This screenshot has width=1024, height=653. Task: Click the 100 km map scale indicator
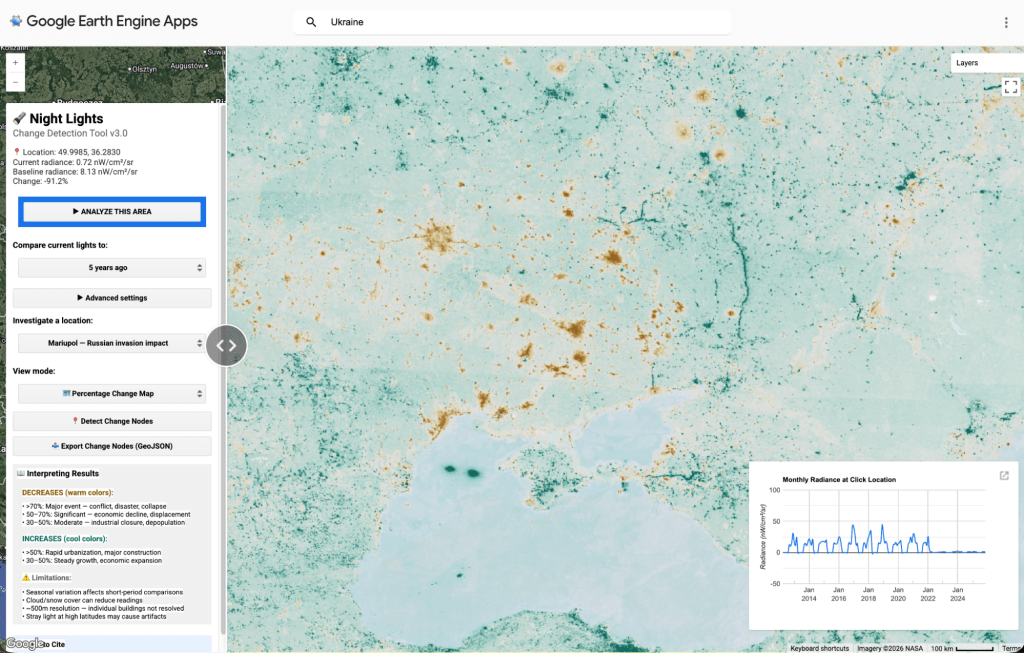[x=962, y=648]
